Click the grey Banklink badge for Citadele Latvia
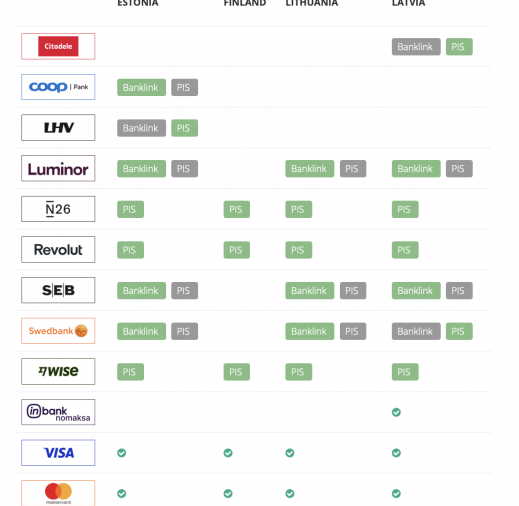519x506 pixels. tap(416, 47)
